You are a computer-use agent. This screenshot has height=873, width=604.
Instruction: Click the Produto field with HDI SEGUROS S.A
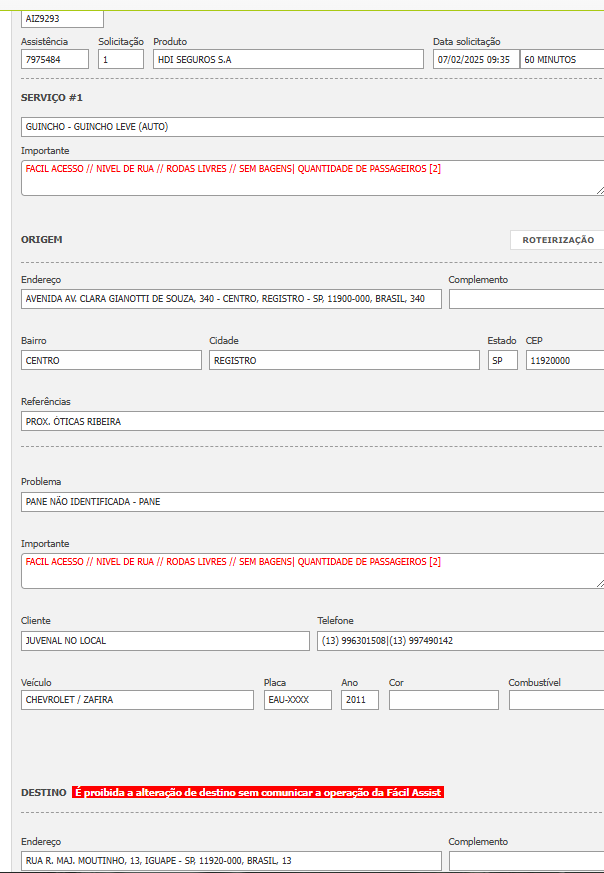coord(288,60)
